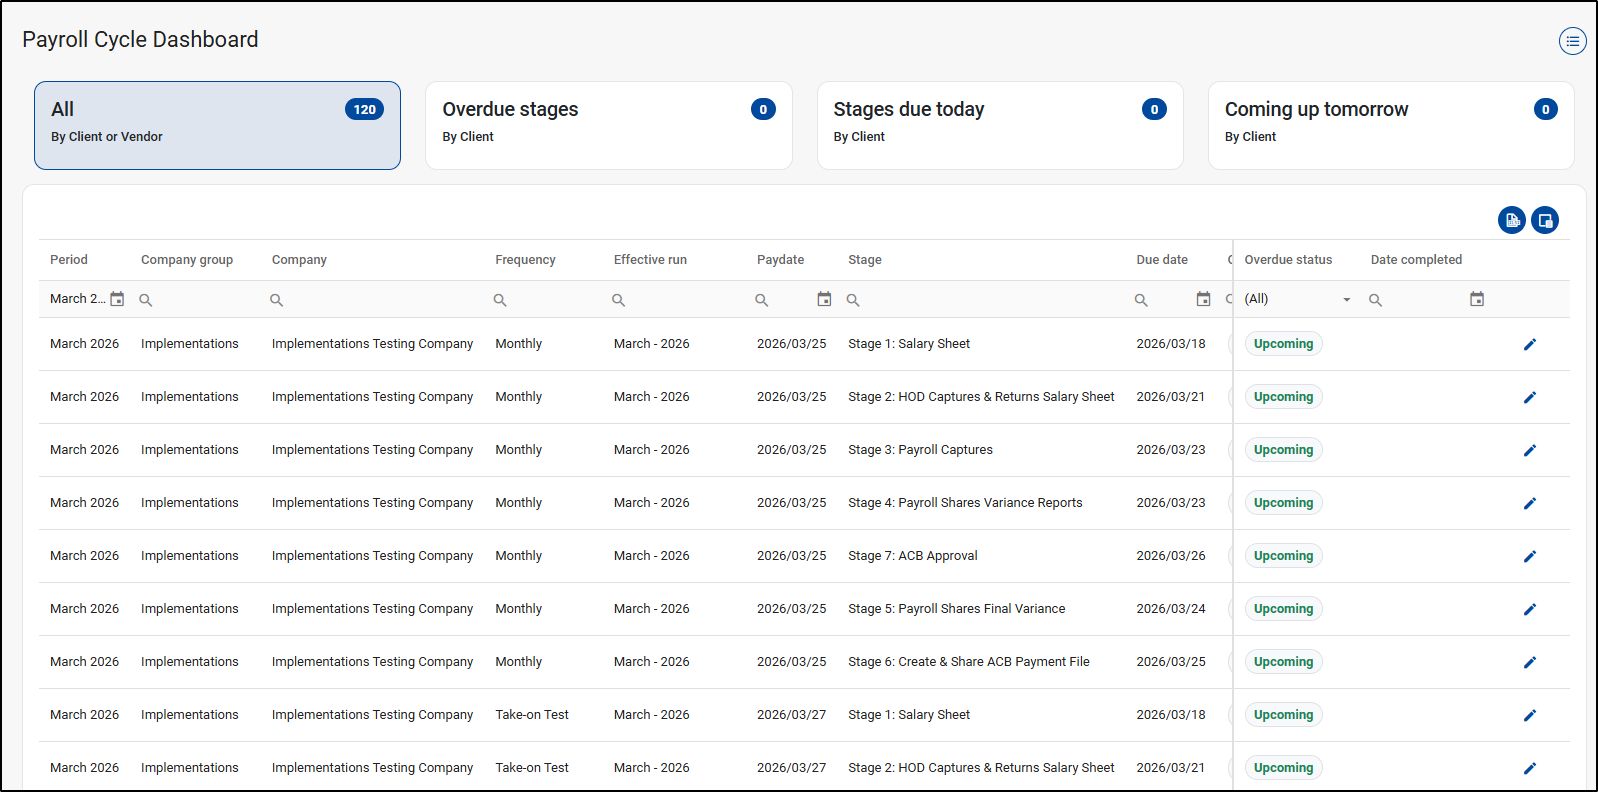The image size is (1598, 792).
Task: Edit the Stage 7: ACB Approval row
Action: (x=1529, y=556)
